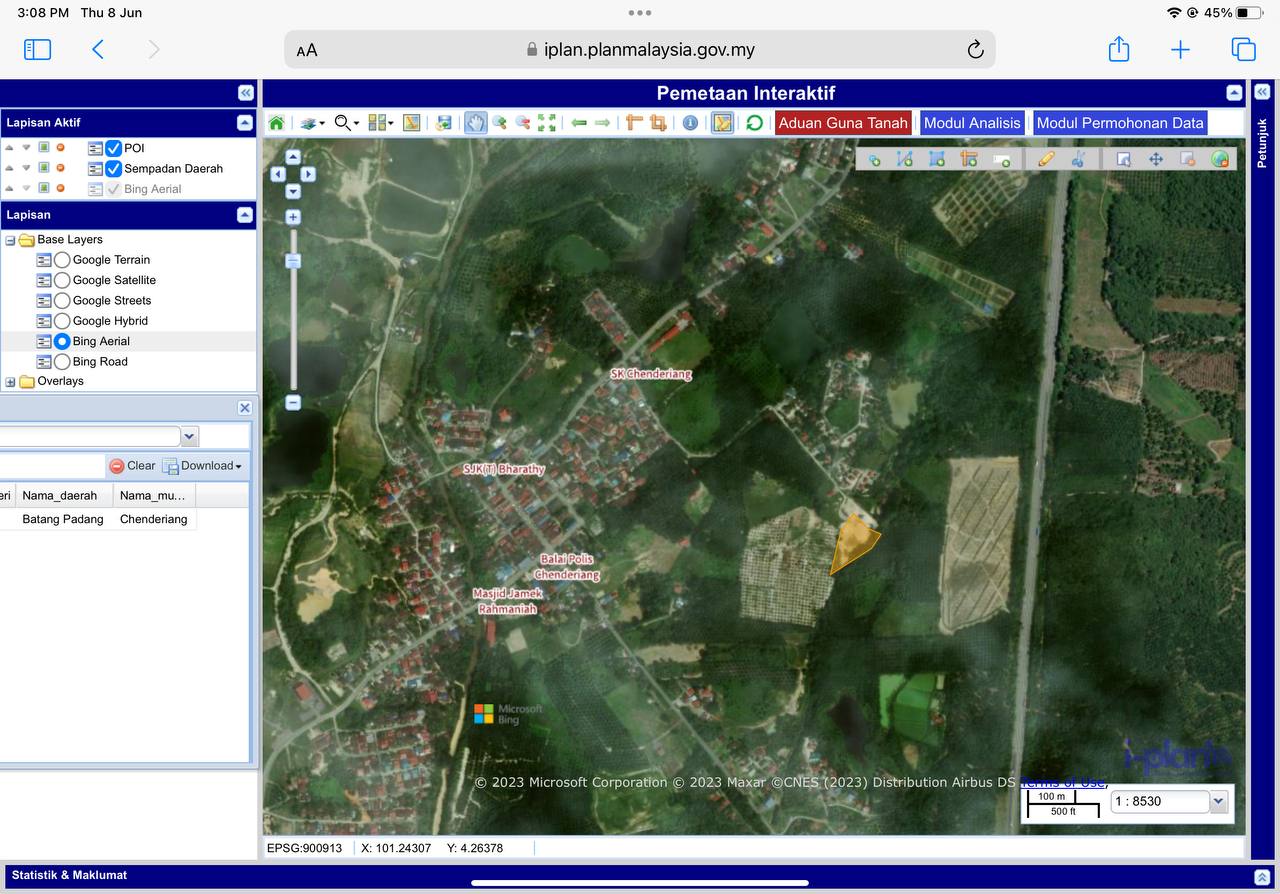Open Modul Analisis
Screen dimensions: 1280x894
tap(971, 123)
